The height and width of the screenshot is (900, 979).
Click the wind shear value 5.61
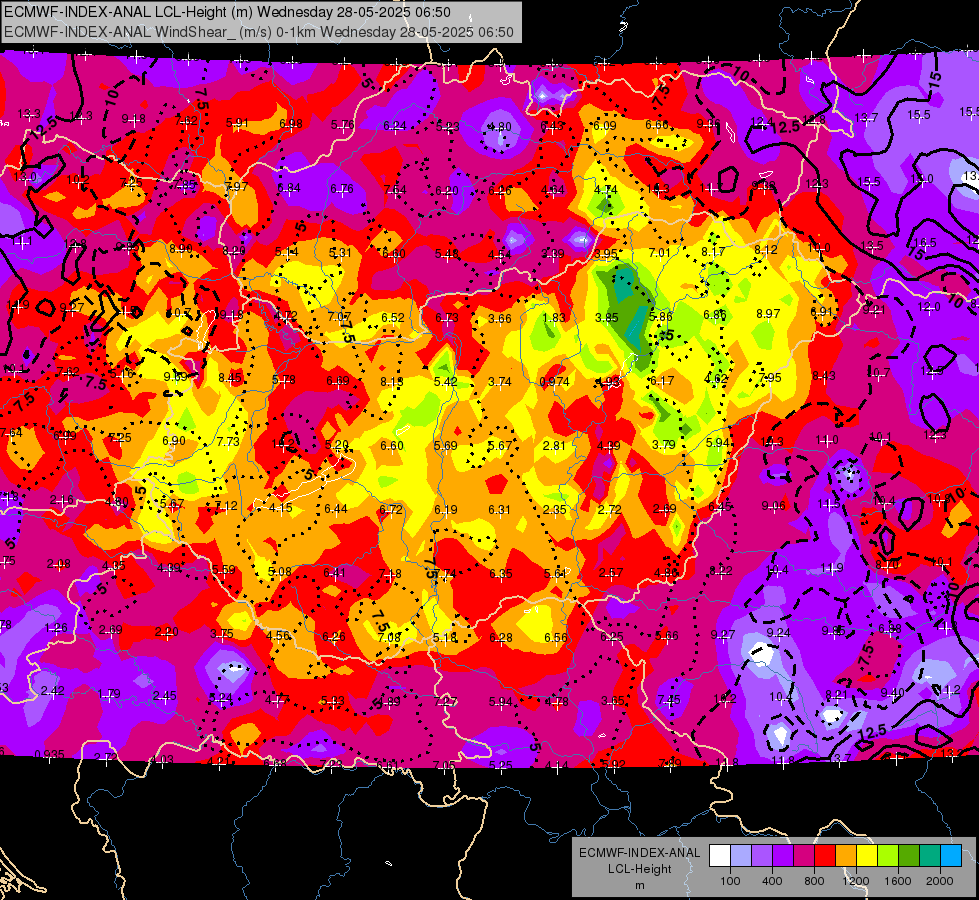[555, 573]
